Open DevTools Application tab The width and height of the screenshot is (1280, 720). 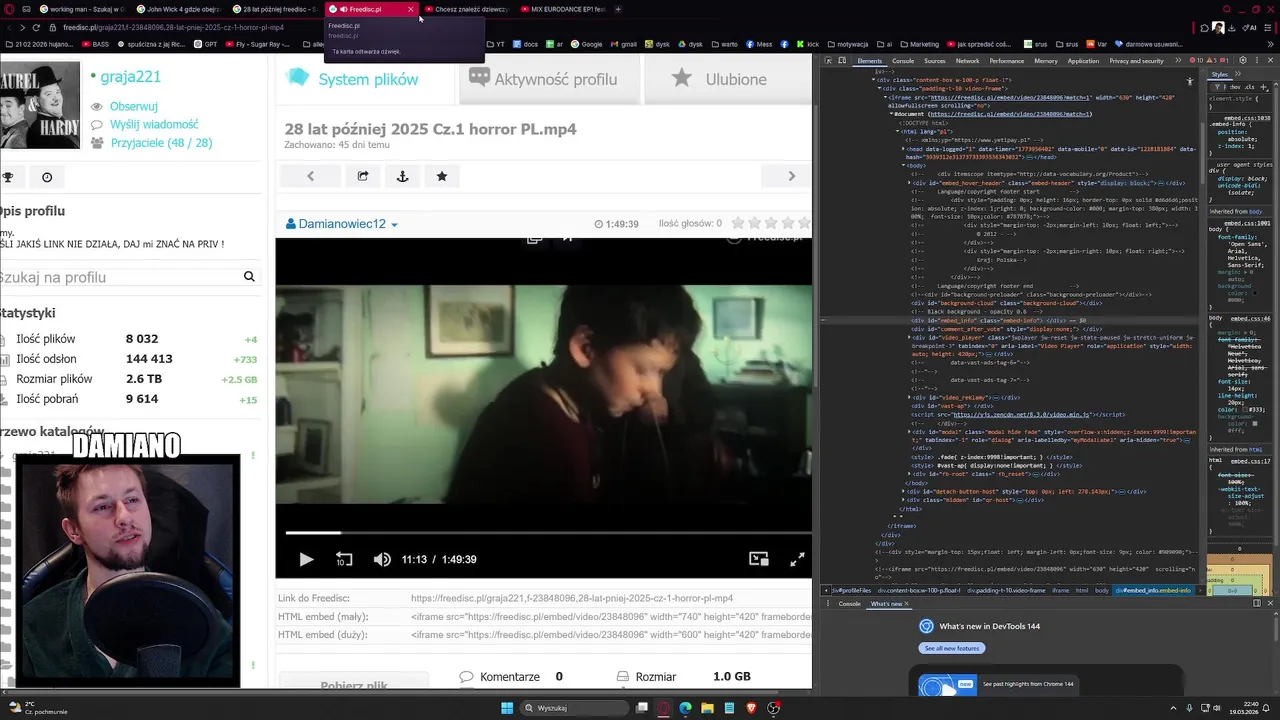point(1083,61)
